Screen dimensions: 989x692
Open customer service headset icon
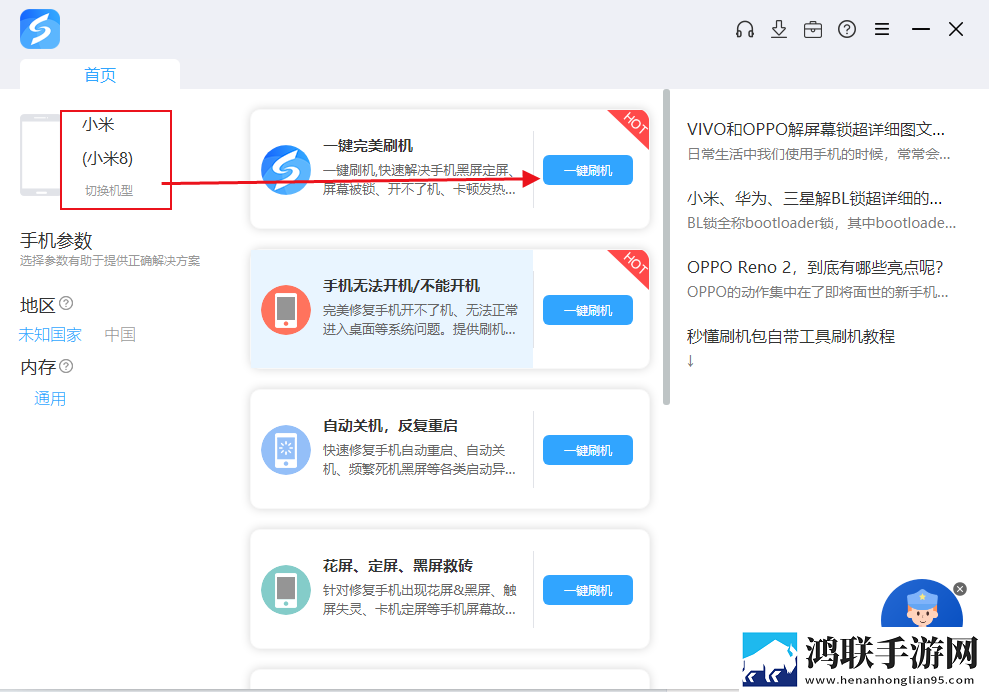click(x=745, y=29)
